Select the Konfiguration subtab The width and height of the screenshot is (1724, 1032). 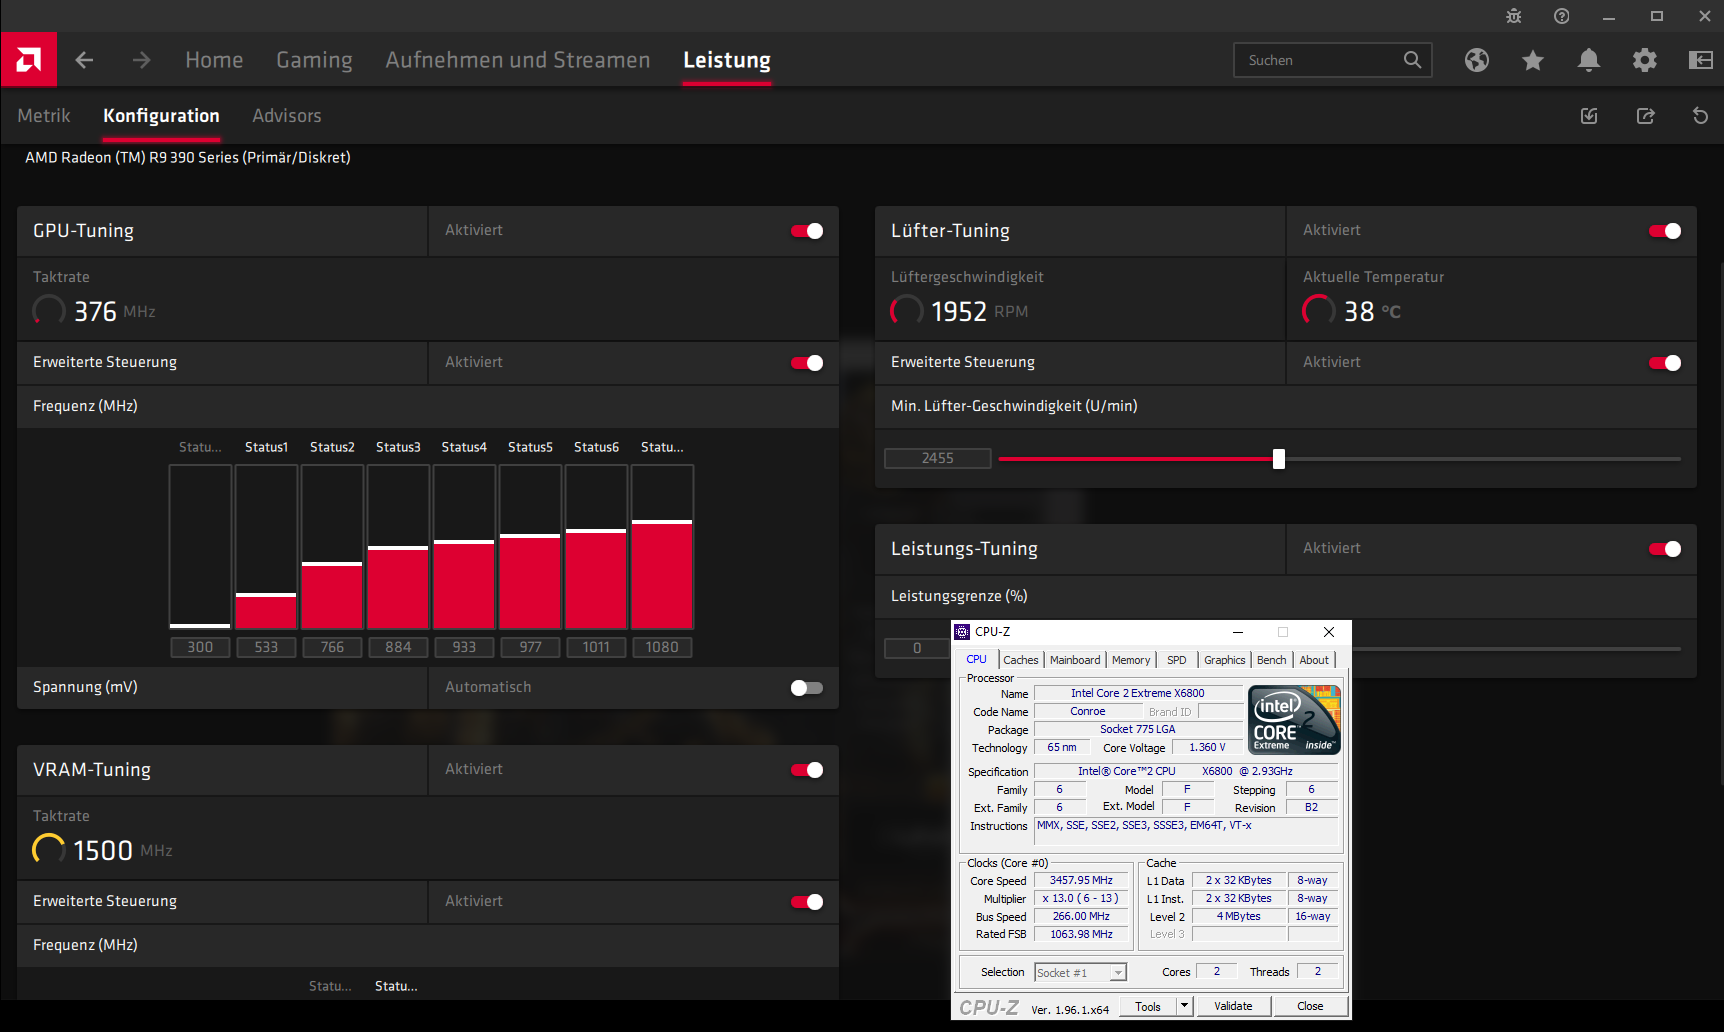point(161,116)
